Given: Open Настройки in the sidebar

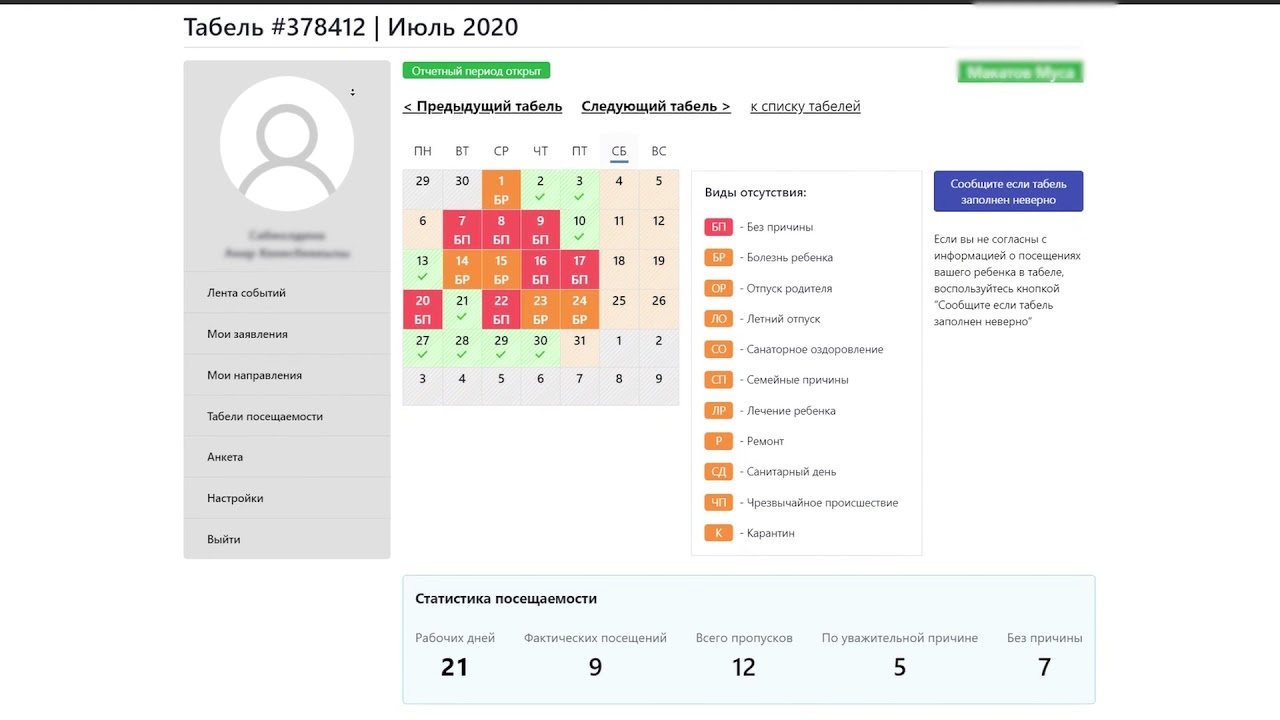Looking at the screenshot, I should click(x=236, y=498).
